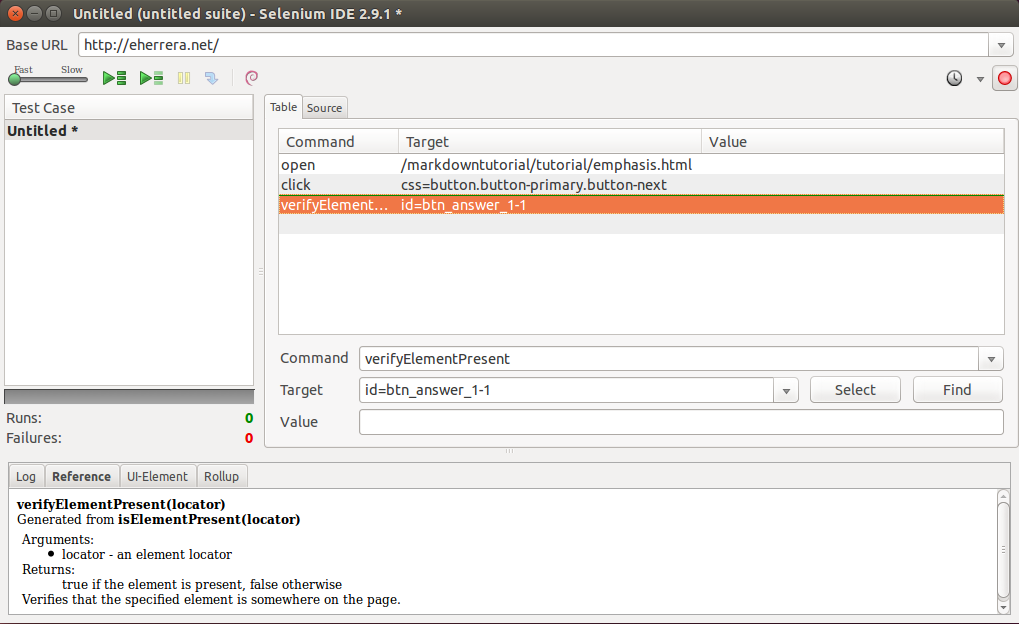Screen dimensions: 1019x624
Task: Select the open command row
Action: pyautogui.click(x=641, y=165)
